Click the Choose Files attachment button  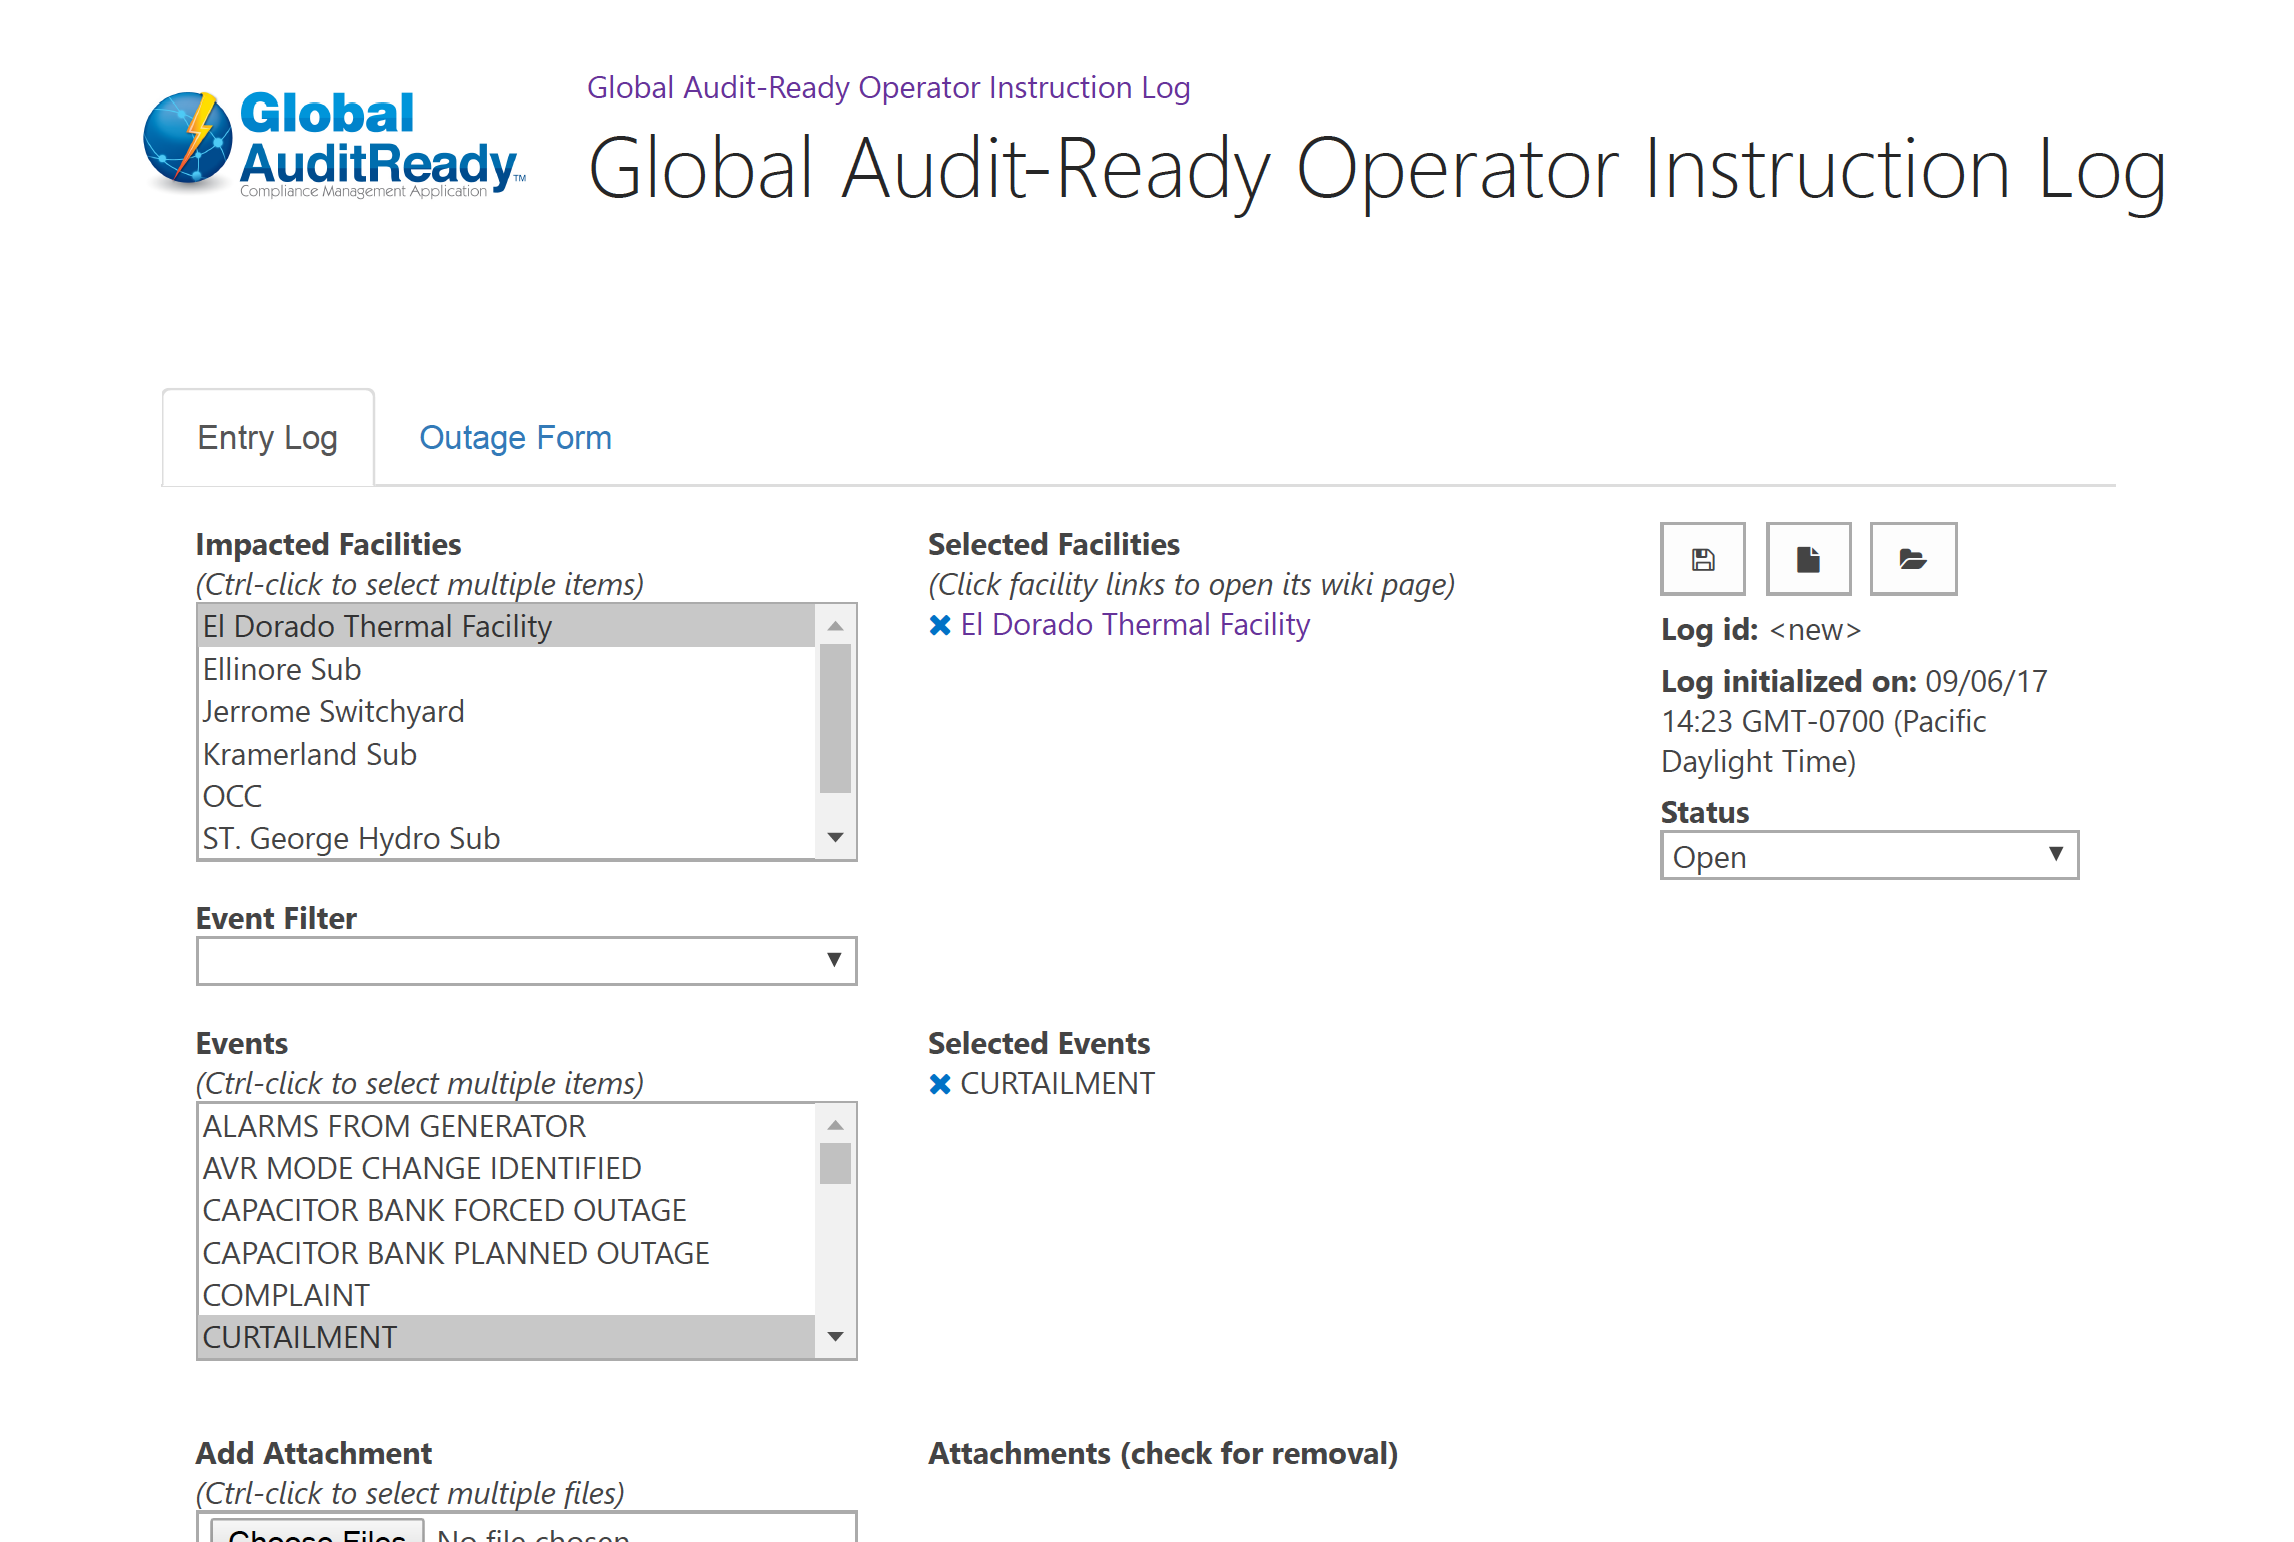tap(317, 1532)
